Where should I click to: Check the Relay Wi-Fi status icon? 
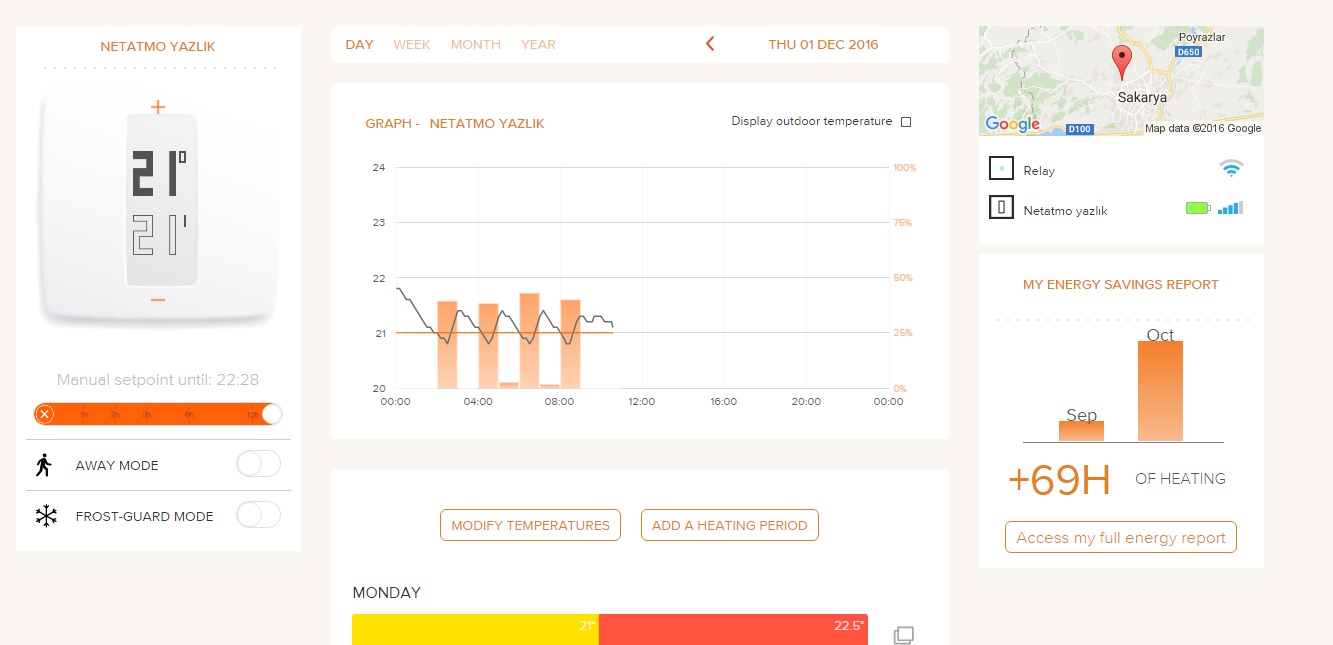click(x=1231, y=168)
